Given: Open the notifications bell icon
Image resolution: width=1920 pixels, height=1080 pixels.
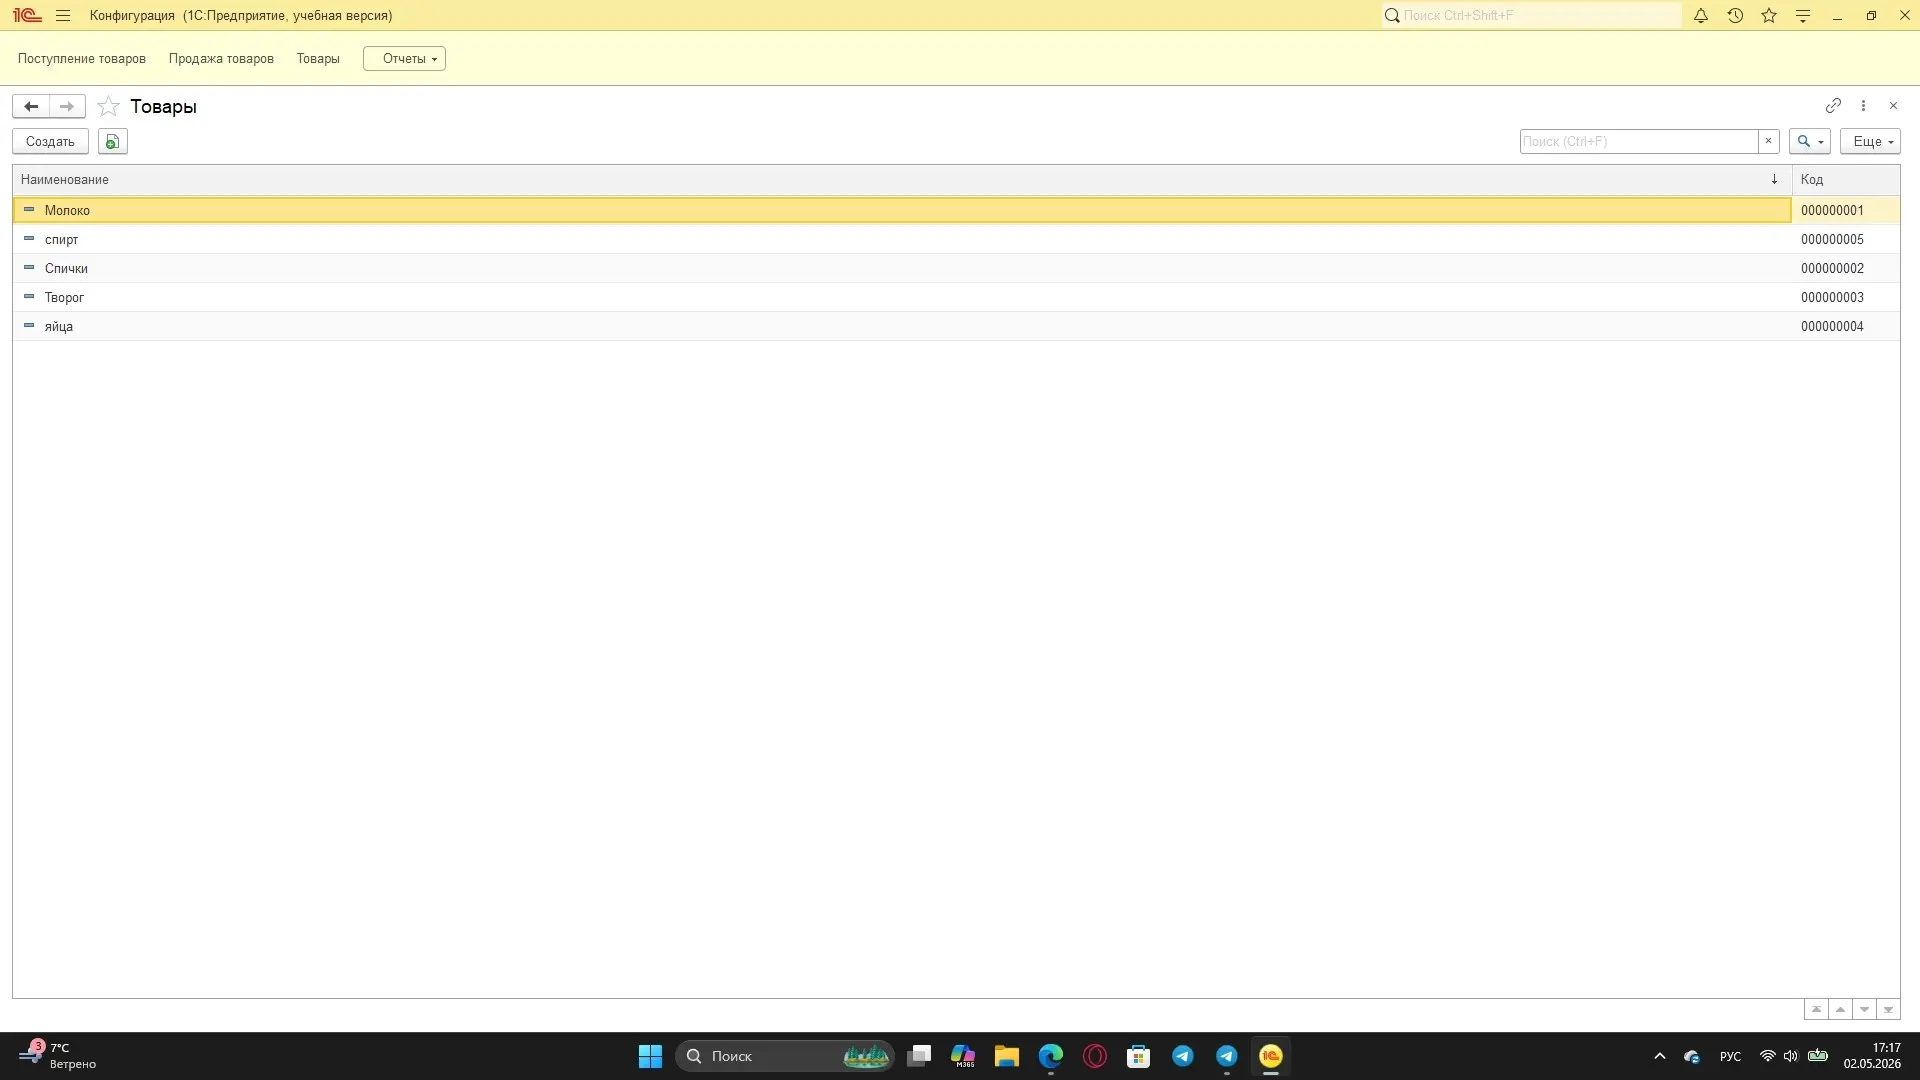Looking at the screenshot, I should point(1700,16).
